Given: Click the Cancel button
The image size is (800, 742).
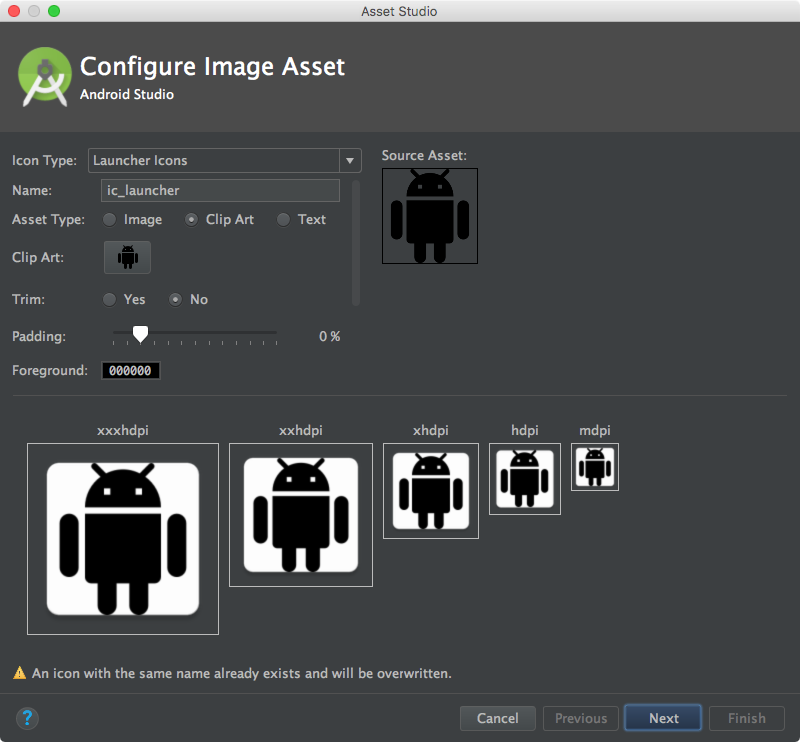Looking at the screenshot, I should (497, 718).
